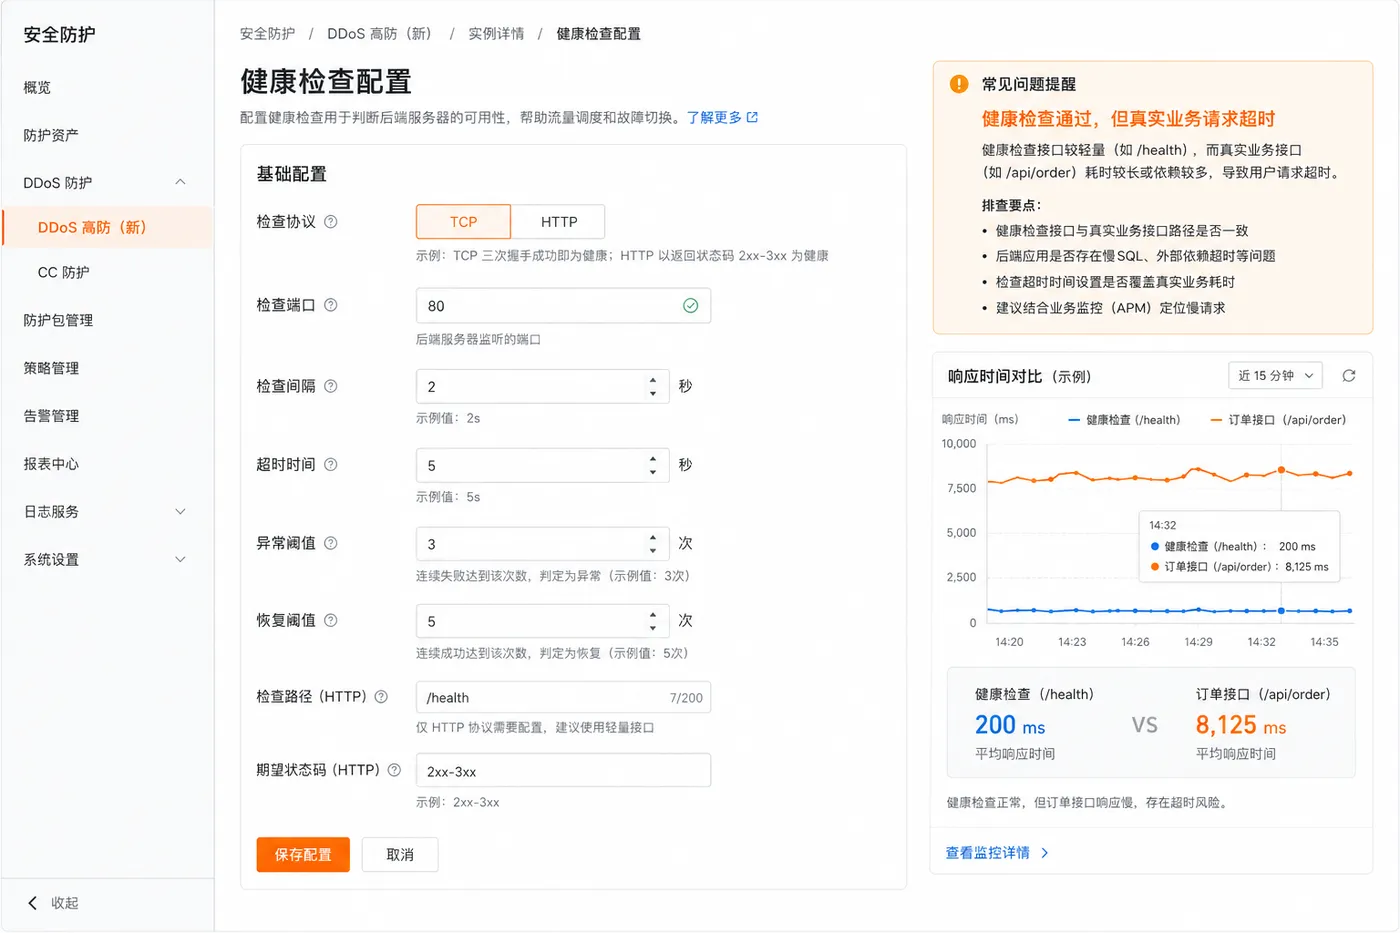Click the help icon beside 期望状态码 (HTTP)

tap(394, 770)
